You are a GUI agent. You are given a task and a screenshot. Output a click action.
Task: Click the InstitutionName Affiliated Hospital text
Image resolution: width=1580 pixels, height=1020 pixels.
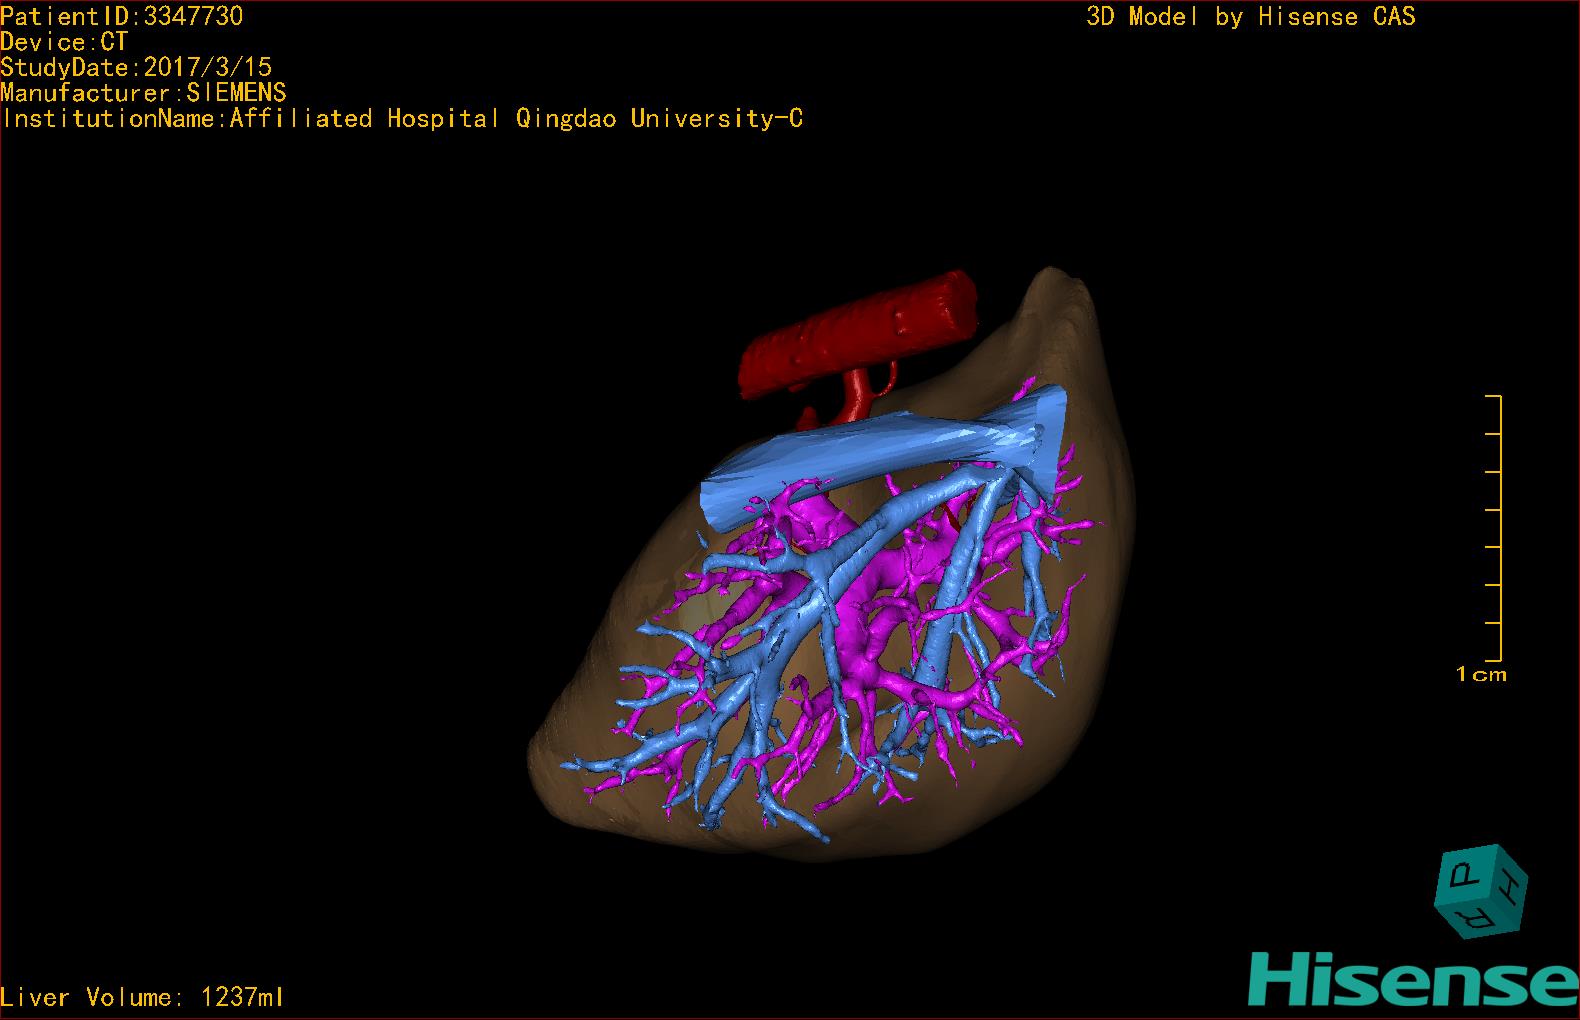pos(402,119)
